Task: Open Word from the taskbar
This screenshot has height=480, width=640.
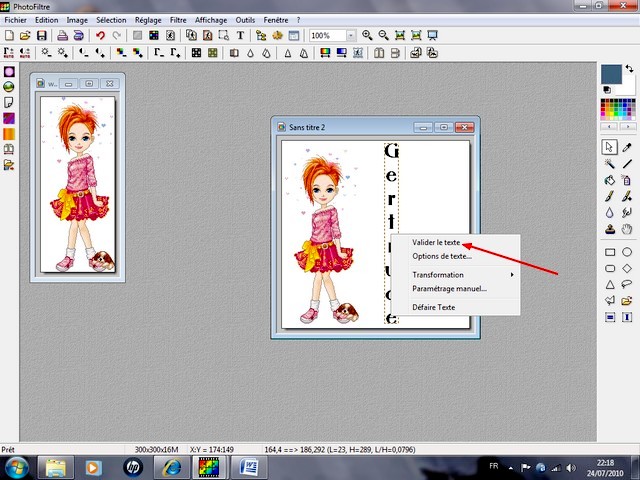Action: tap(249, 468)
